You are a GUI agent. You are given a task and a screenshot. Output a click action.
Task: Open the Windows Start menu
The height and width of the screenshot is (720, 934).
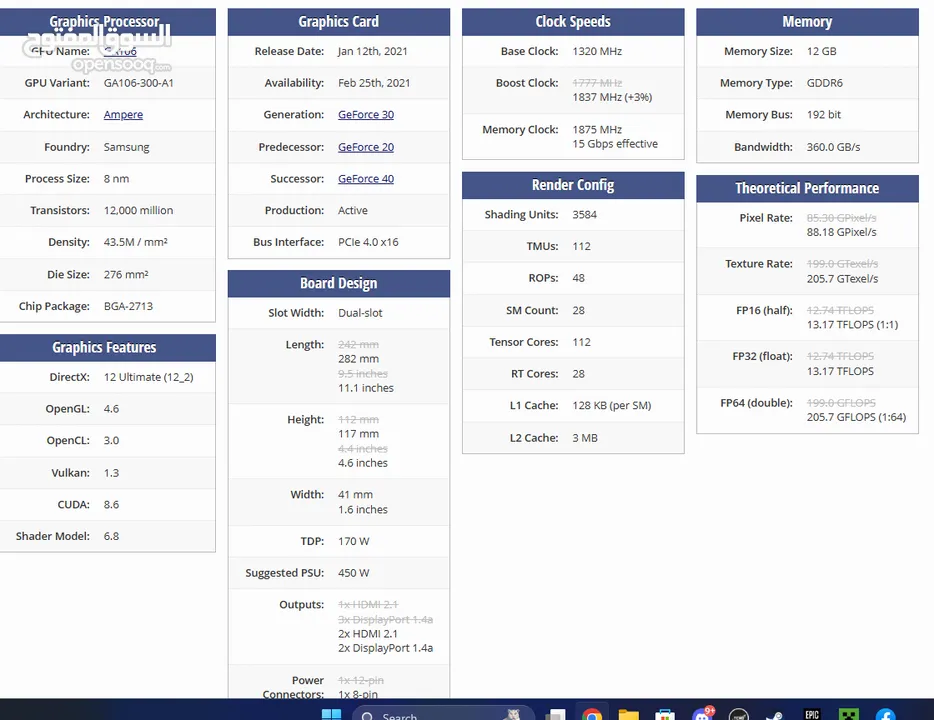coord(331,714)
